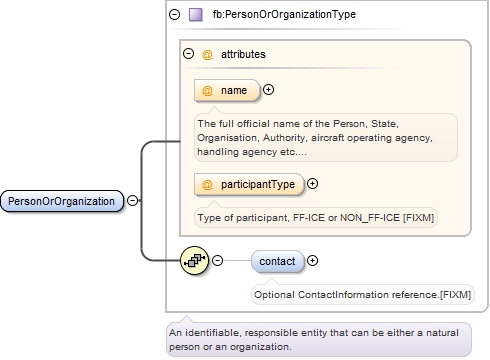The height and width of the screenshot is (360, 490).
Task: Click the @ icon beside attributes header
Action: click(x=207, y=54)
